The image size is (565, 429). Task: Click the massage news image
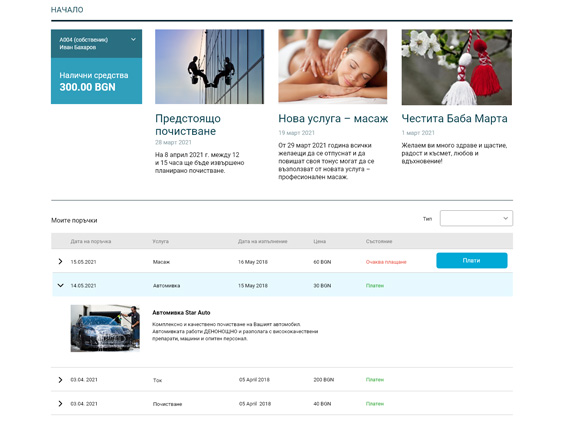[333, 67]
